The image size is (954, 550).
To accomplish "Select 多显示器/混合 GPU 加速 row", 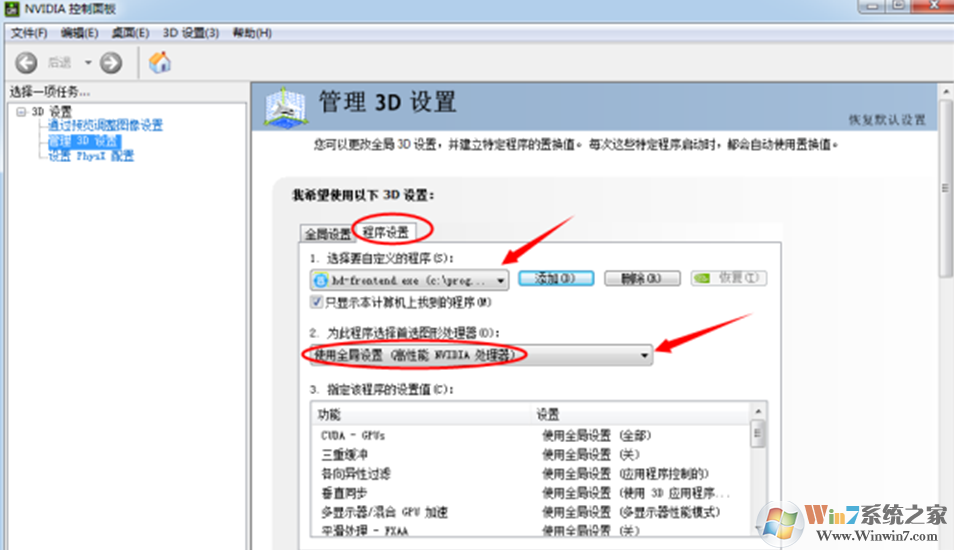I will coord(531,512).
